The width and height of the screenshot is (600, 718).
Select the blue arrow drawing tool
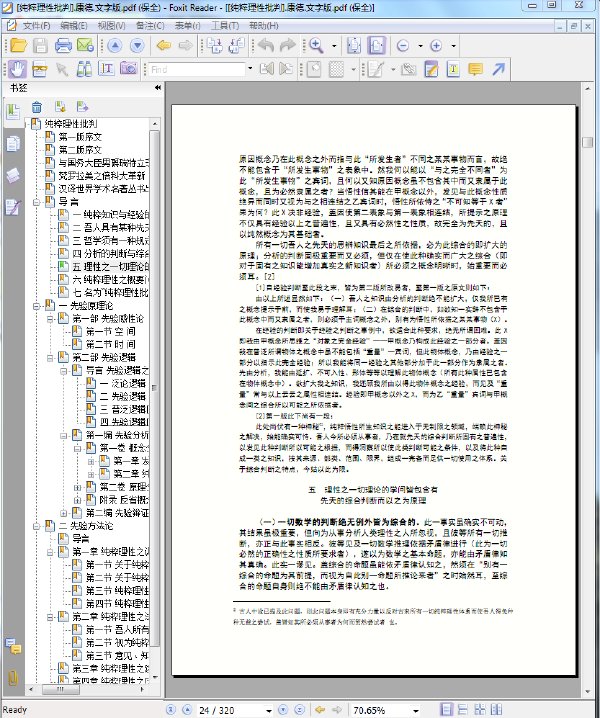click(498, 69)
